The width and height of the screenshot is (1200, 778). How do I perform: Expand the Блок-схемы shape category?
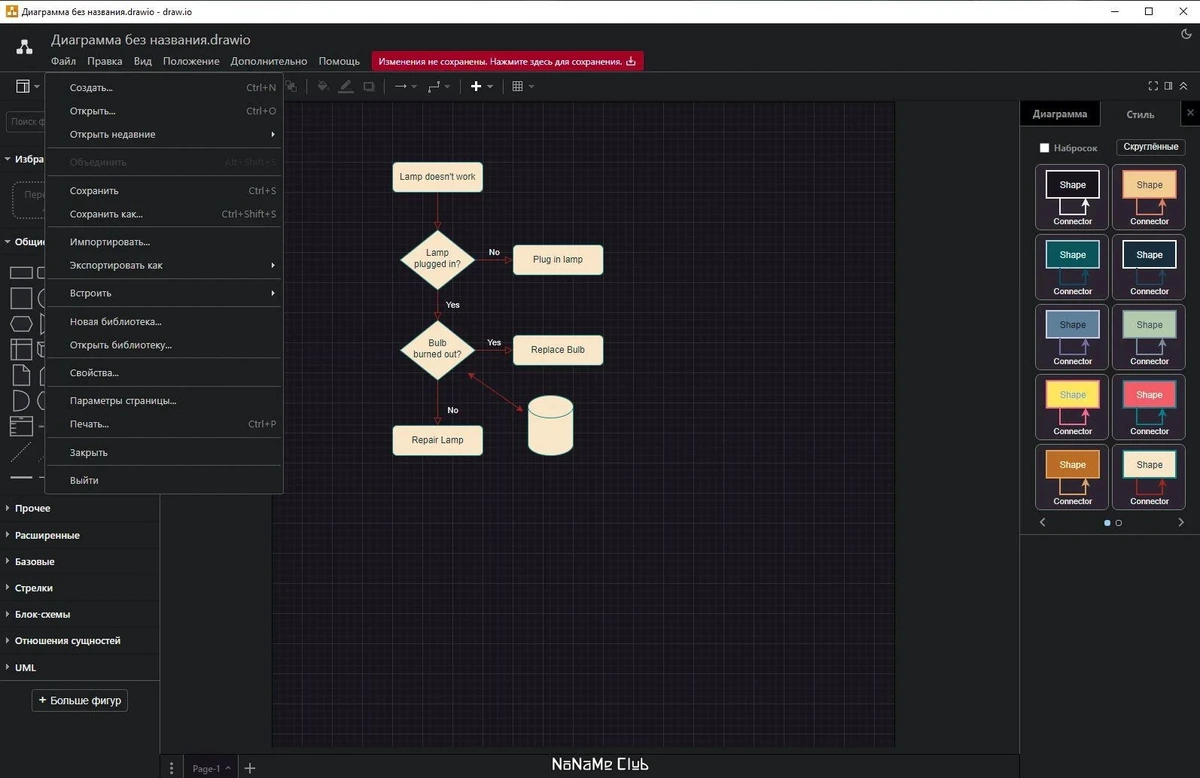click(x=80, y=614)
